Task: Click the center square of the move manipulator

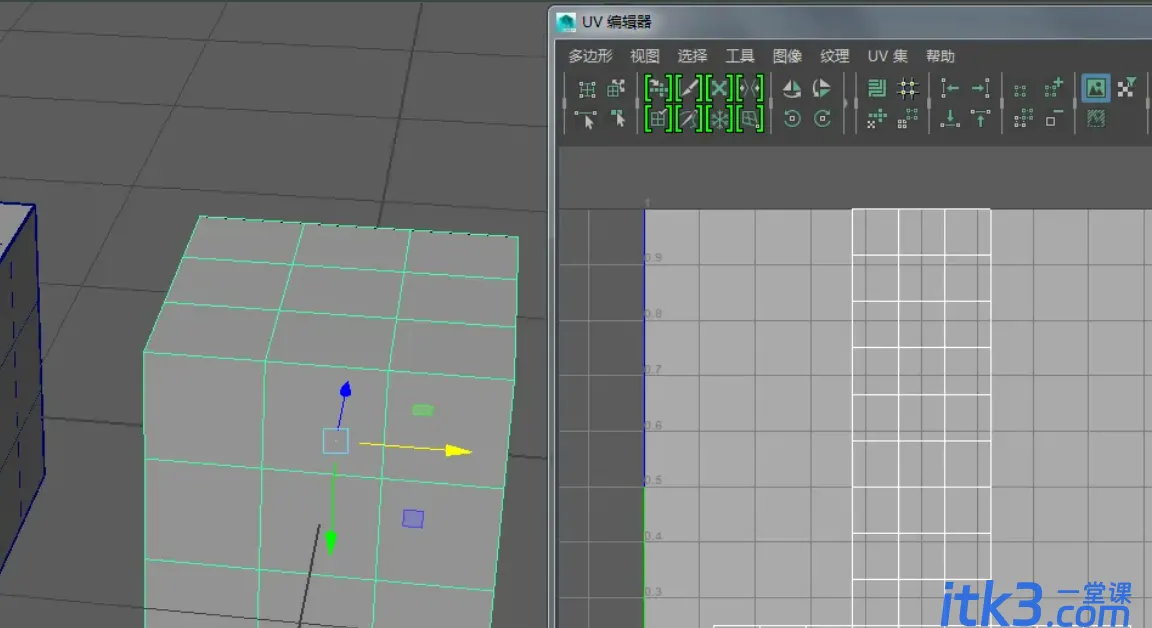Action: [x=336, y=441]
